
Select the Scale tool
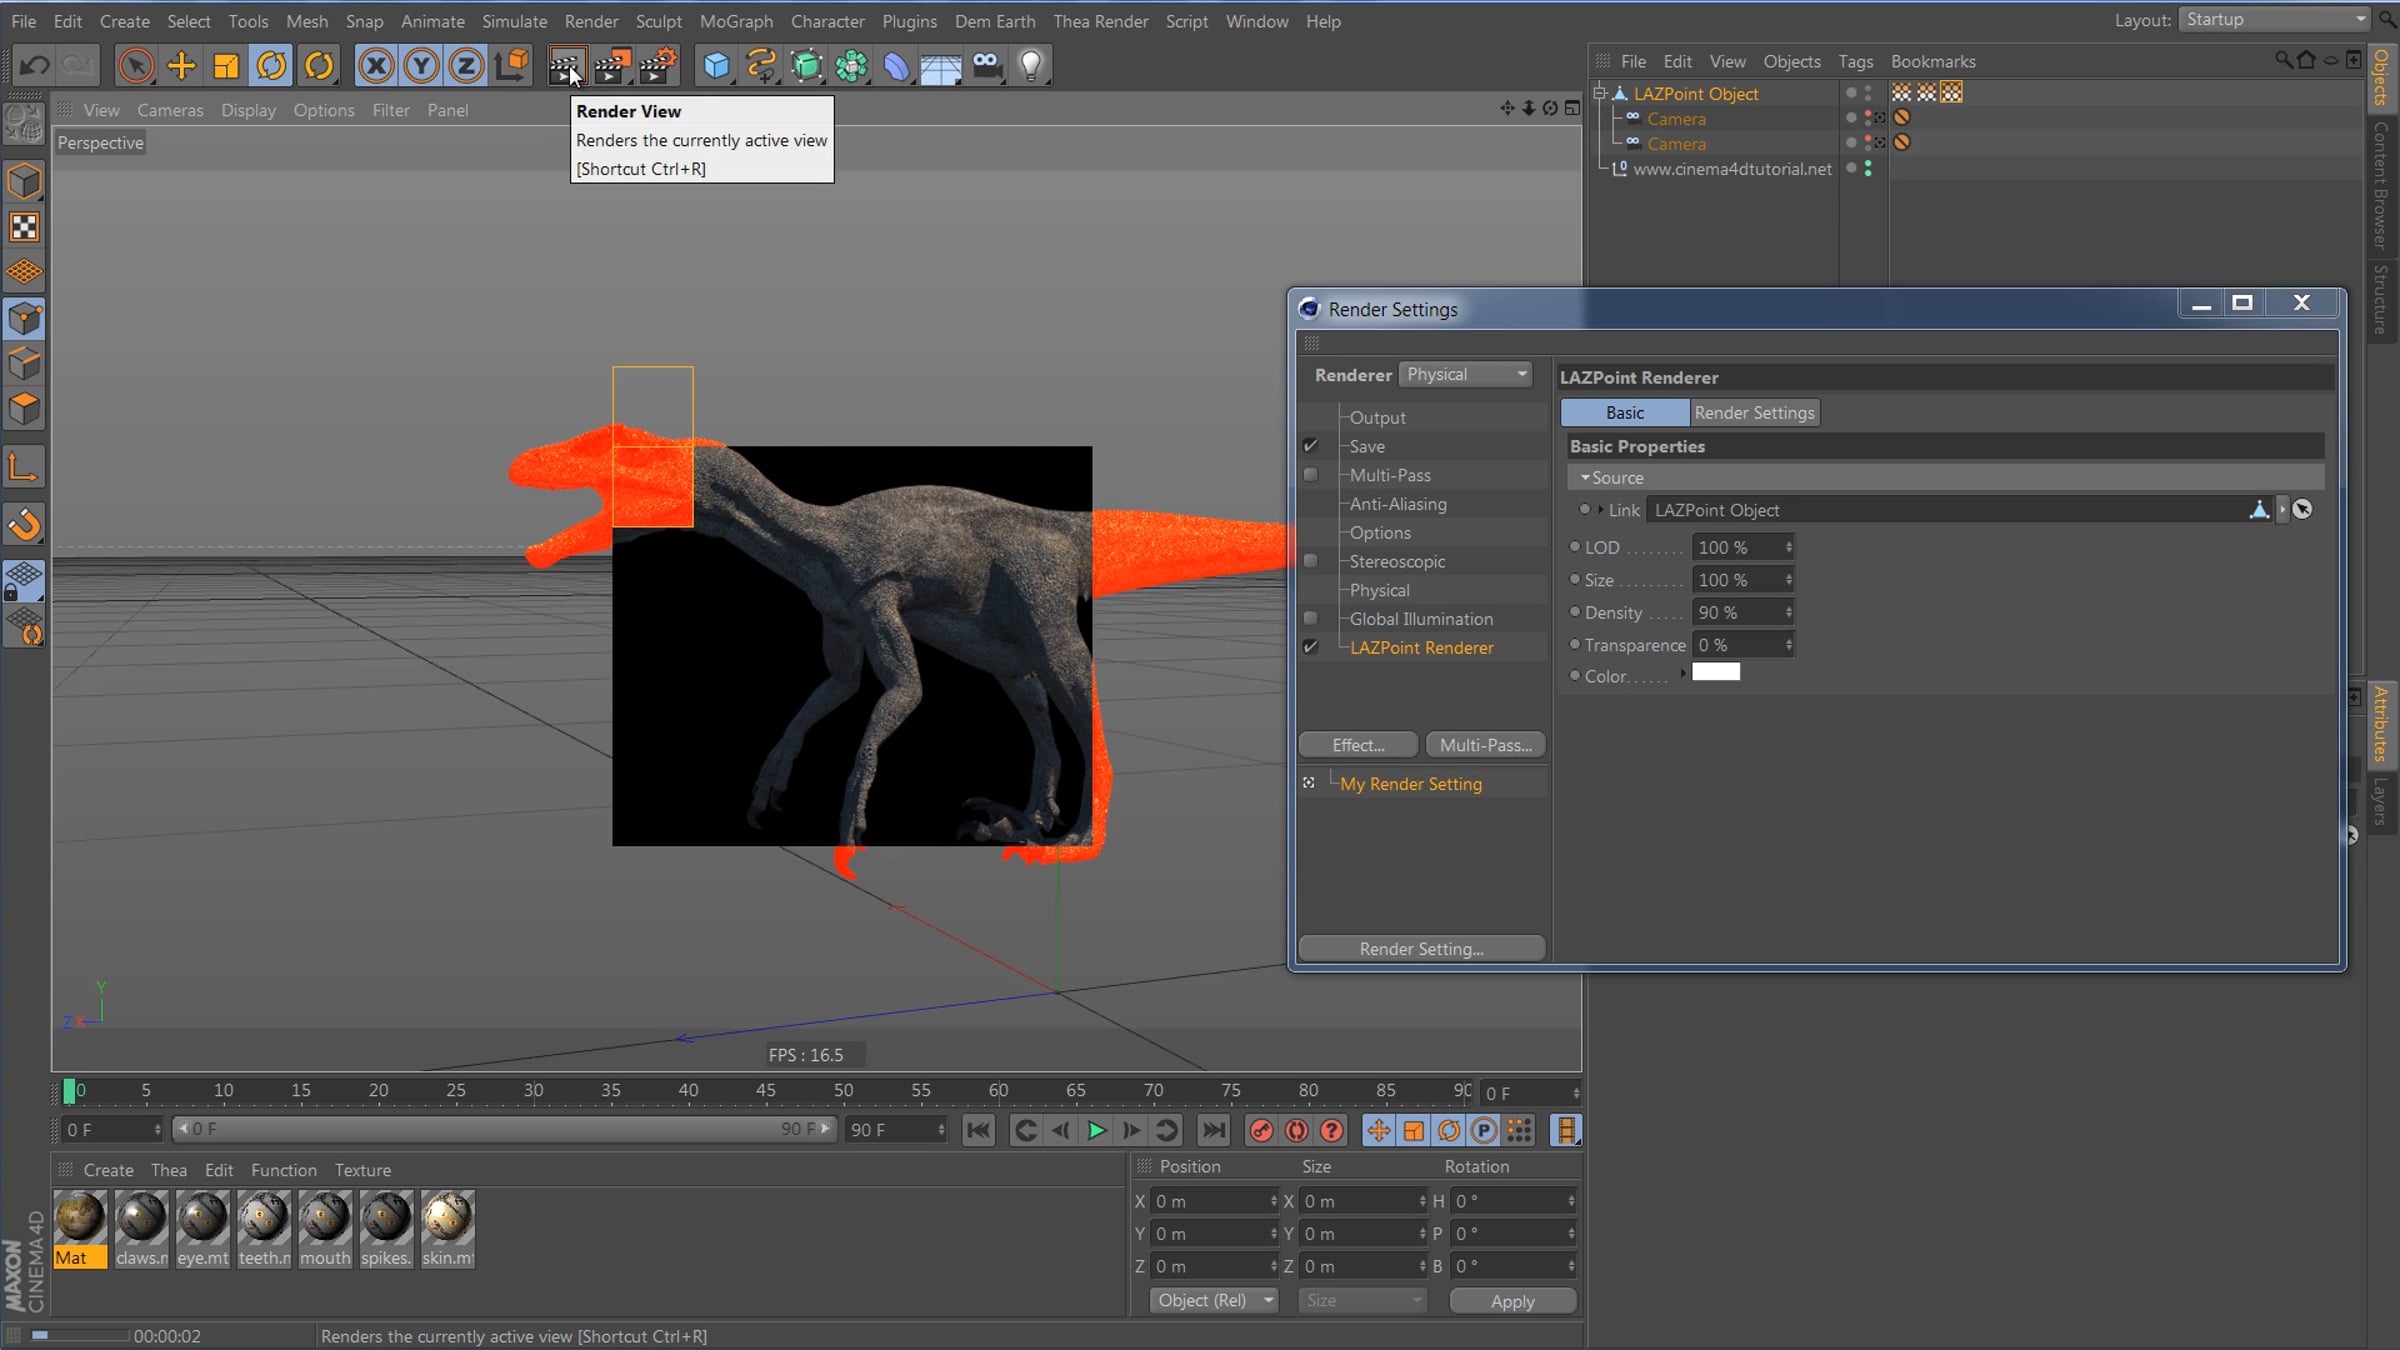(x=226, y=66)
